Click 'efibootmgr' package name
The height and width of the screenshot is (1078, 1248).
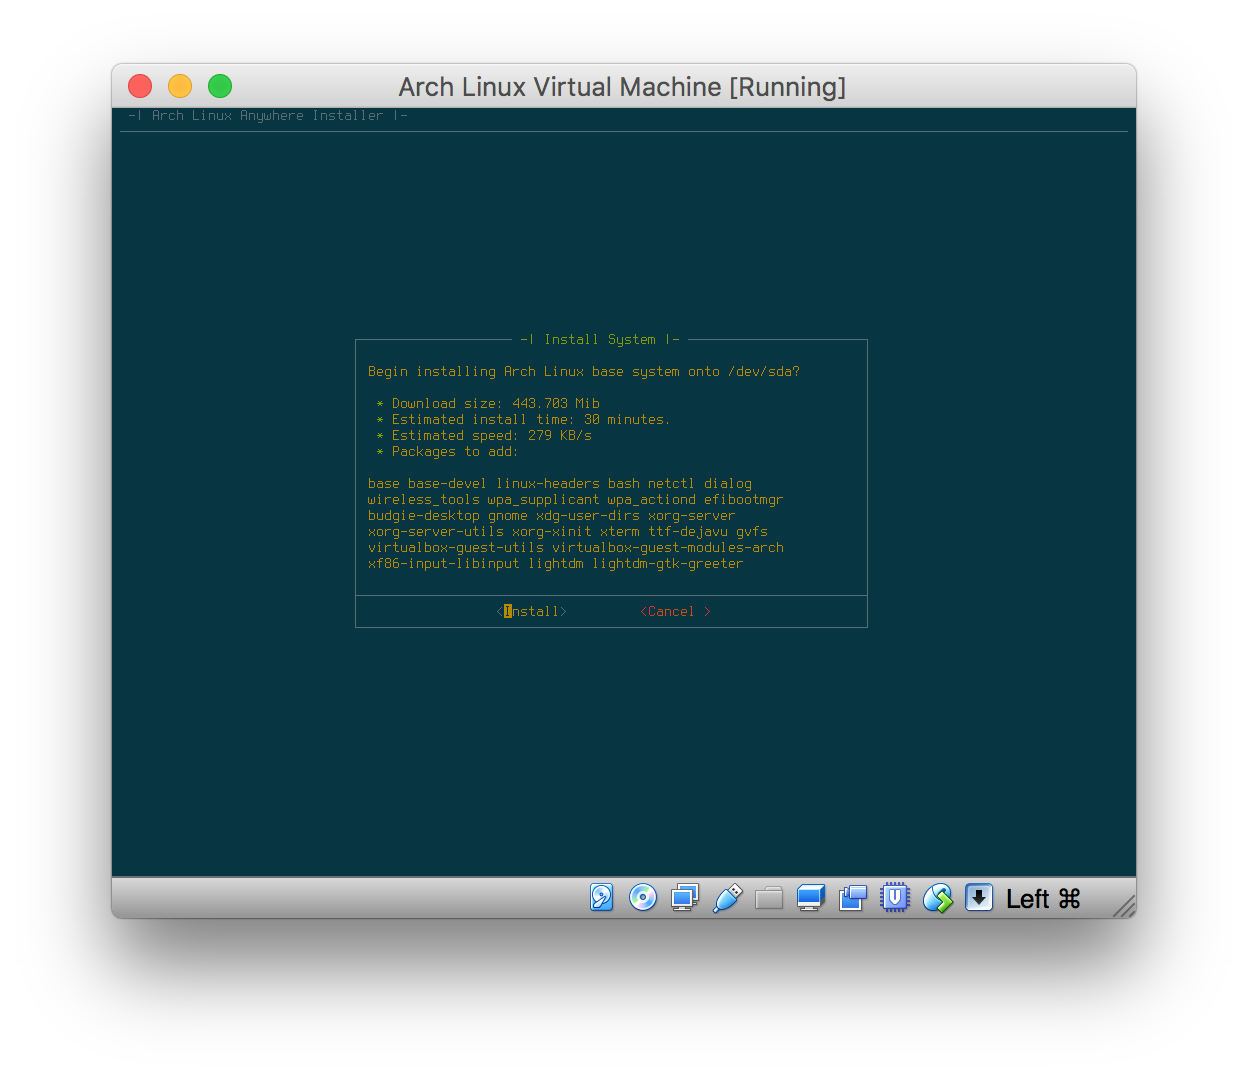(x=744, y=500)
